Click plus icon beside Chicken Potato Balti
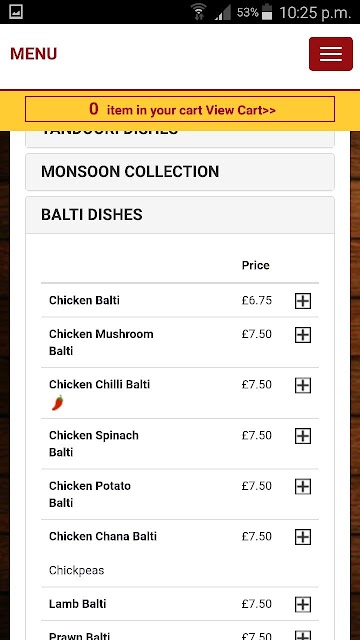The width and height of the screenshot is (360, 640). point(303,487)
